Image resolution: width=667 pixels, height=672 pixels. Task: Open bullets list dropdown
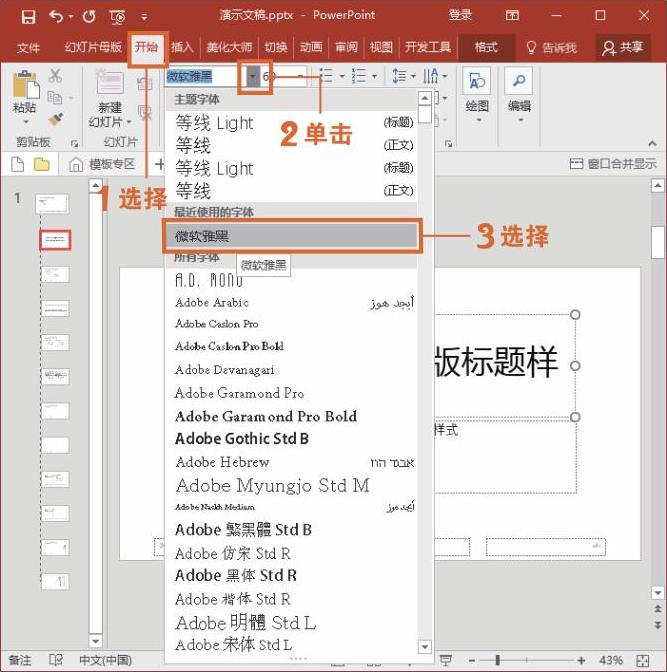point(342,76)
